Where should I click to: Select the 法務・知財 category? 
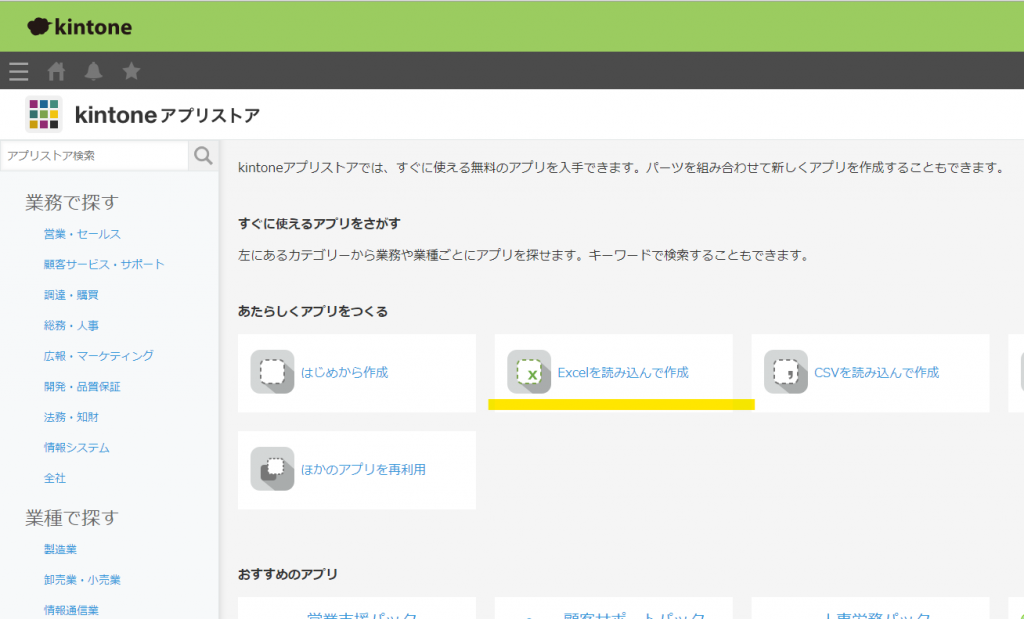[x=71, y=417]
